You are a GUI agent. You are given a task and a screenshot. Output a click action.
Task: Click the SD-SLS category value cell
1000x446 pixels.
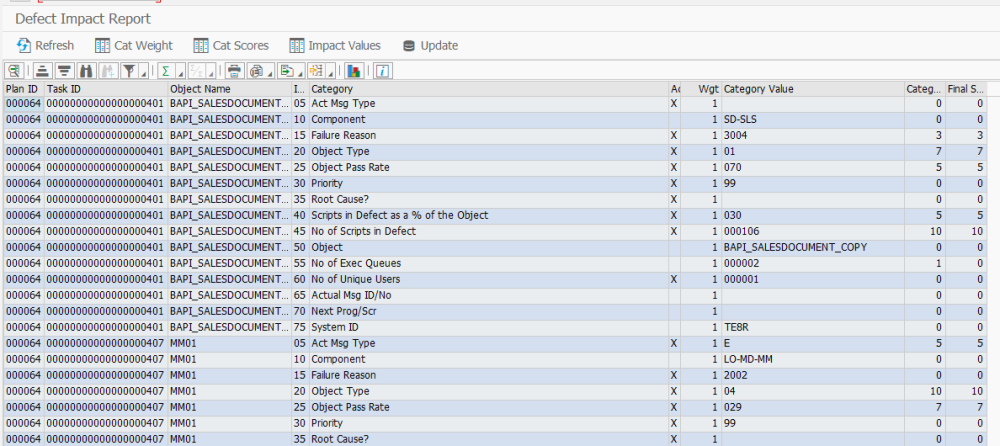(813, 119)
